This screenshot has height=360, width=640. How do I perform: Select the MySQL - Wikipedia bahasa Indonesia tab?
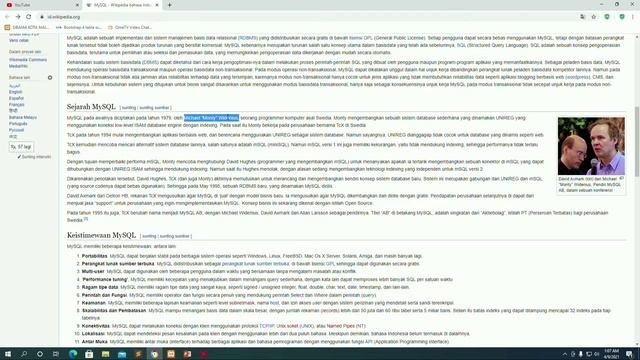tap(122, 5)
